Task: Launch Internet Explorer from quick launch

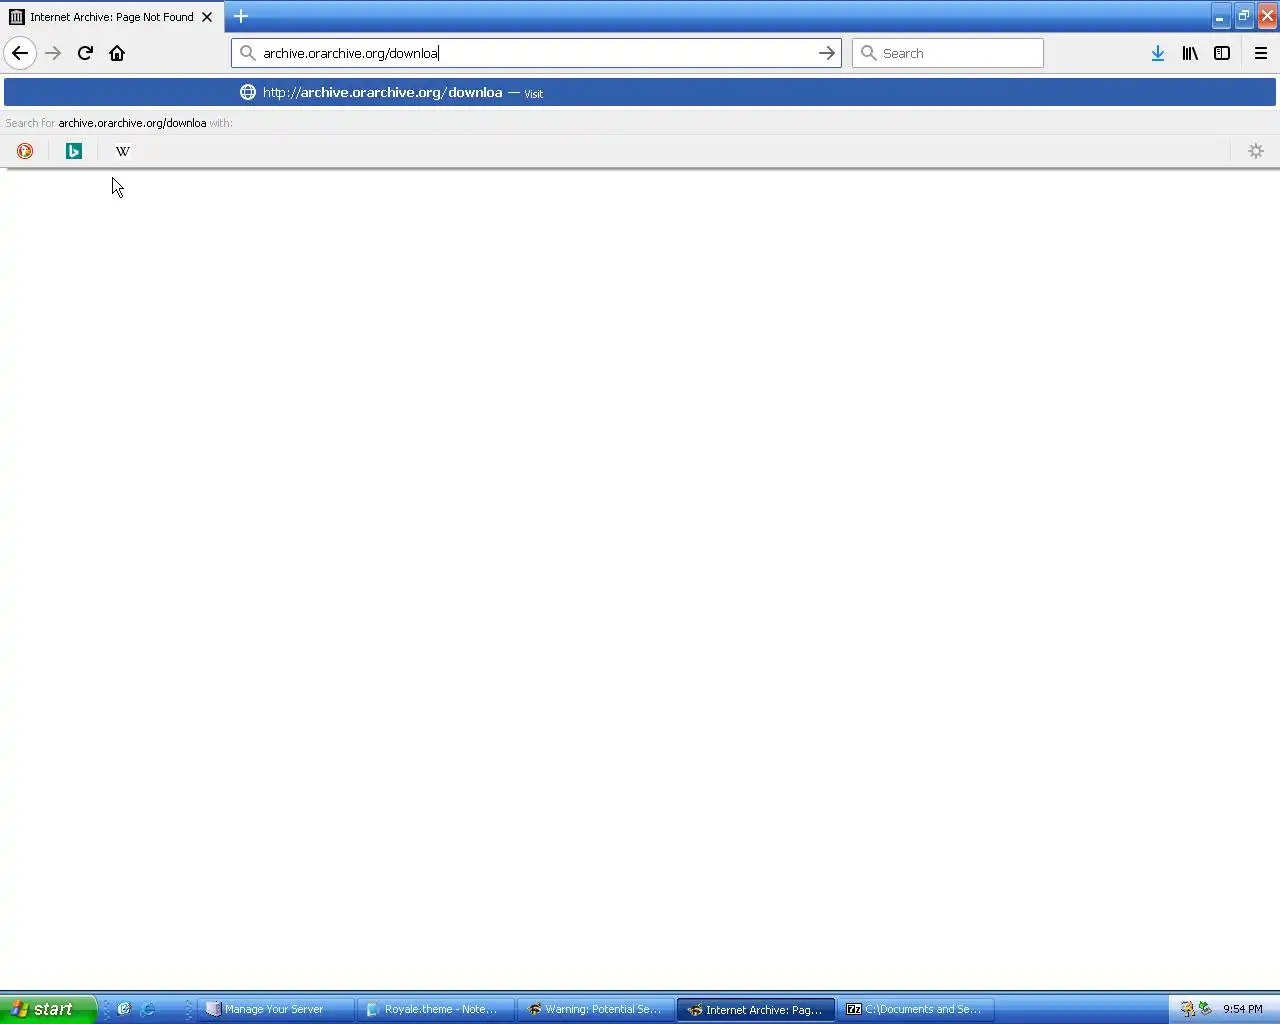Action: 148,1009
